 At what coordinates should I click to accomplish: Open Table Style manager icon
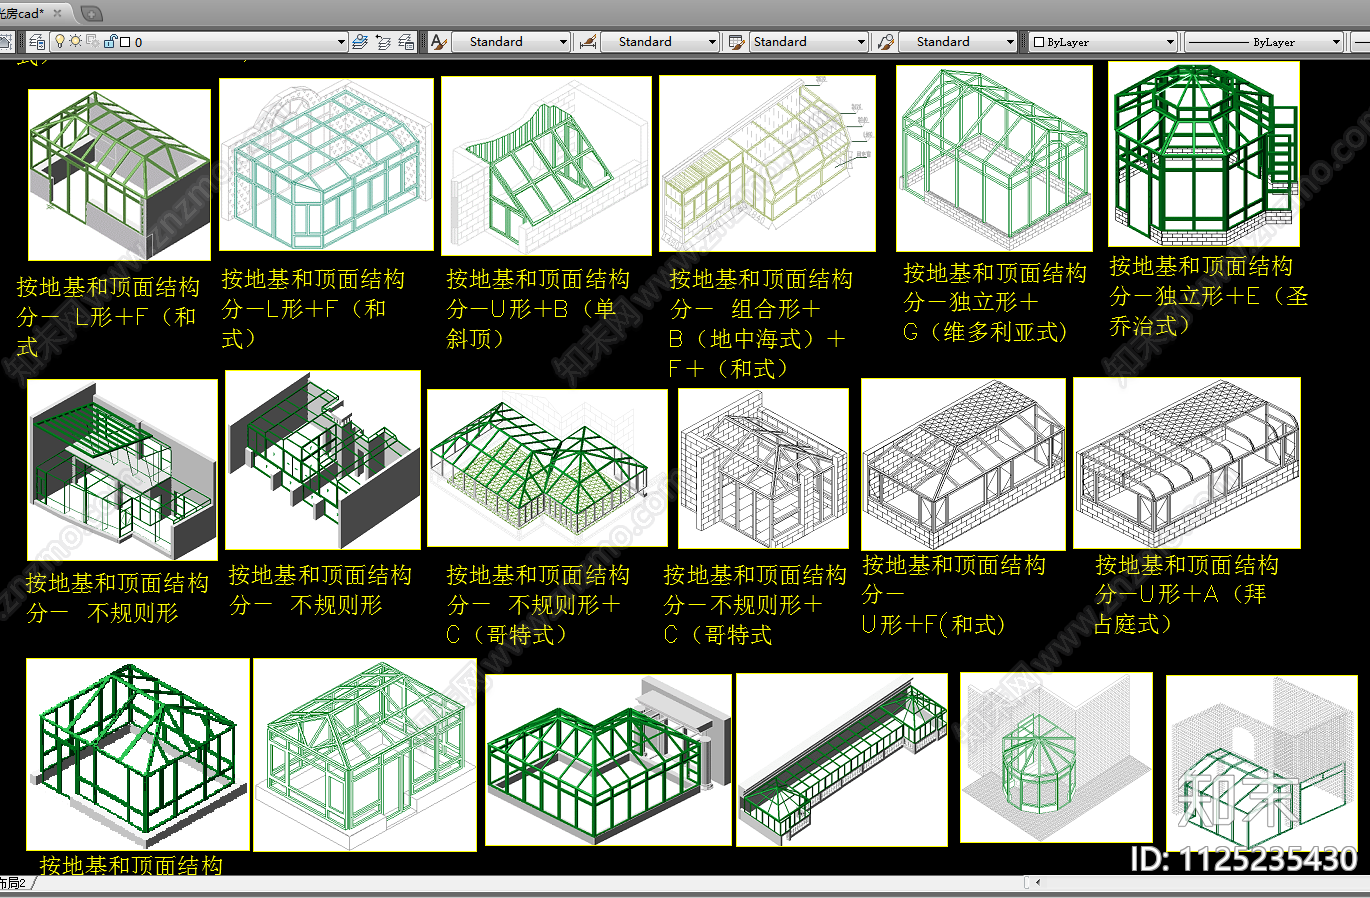(737, 42)
